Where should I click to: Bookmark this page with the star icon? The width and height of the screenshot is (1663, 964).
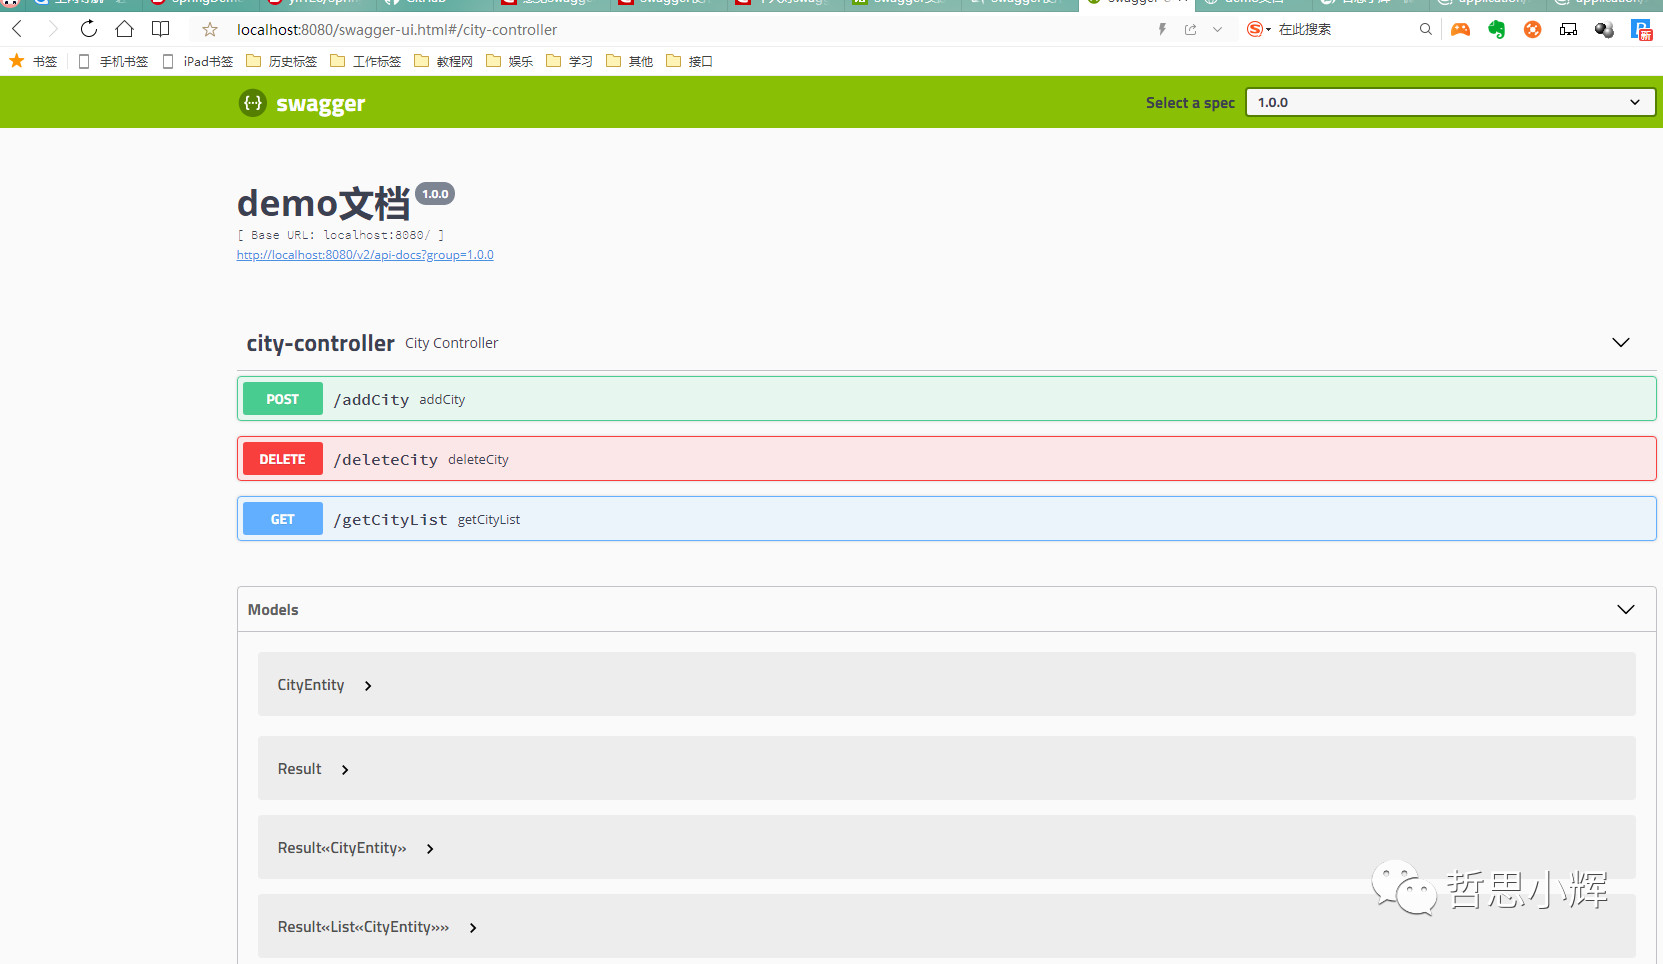[210, 30]
